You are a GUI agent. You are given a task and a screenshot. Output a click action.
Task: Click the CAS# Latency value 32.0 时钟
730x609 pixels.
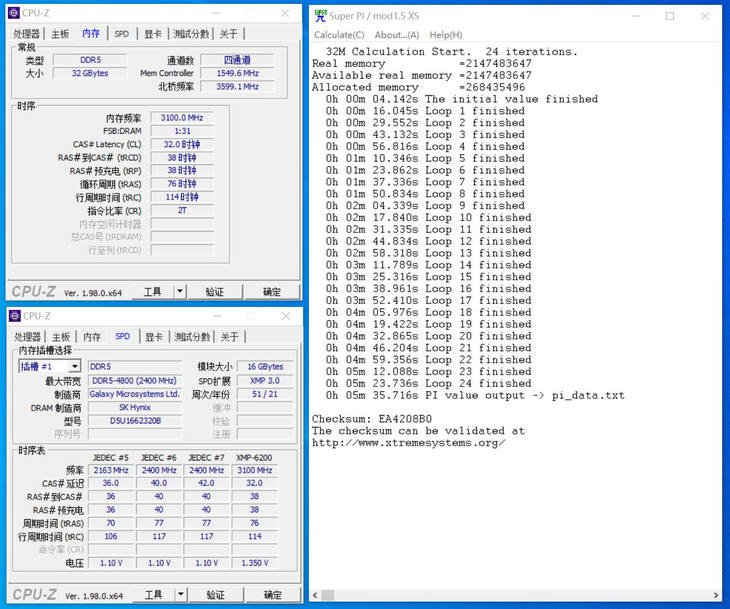182,144
